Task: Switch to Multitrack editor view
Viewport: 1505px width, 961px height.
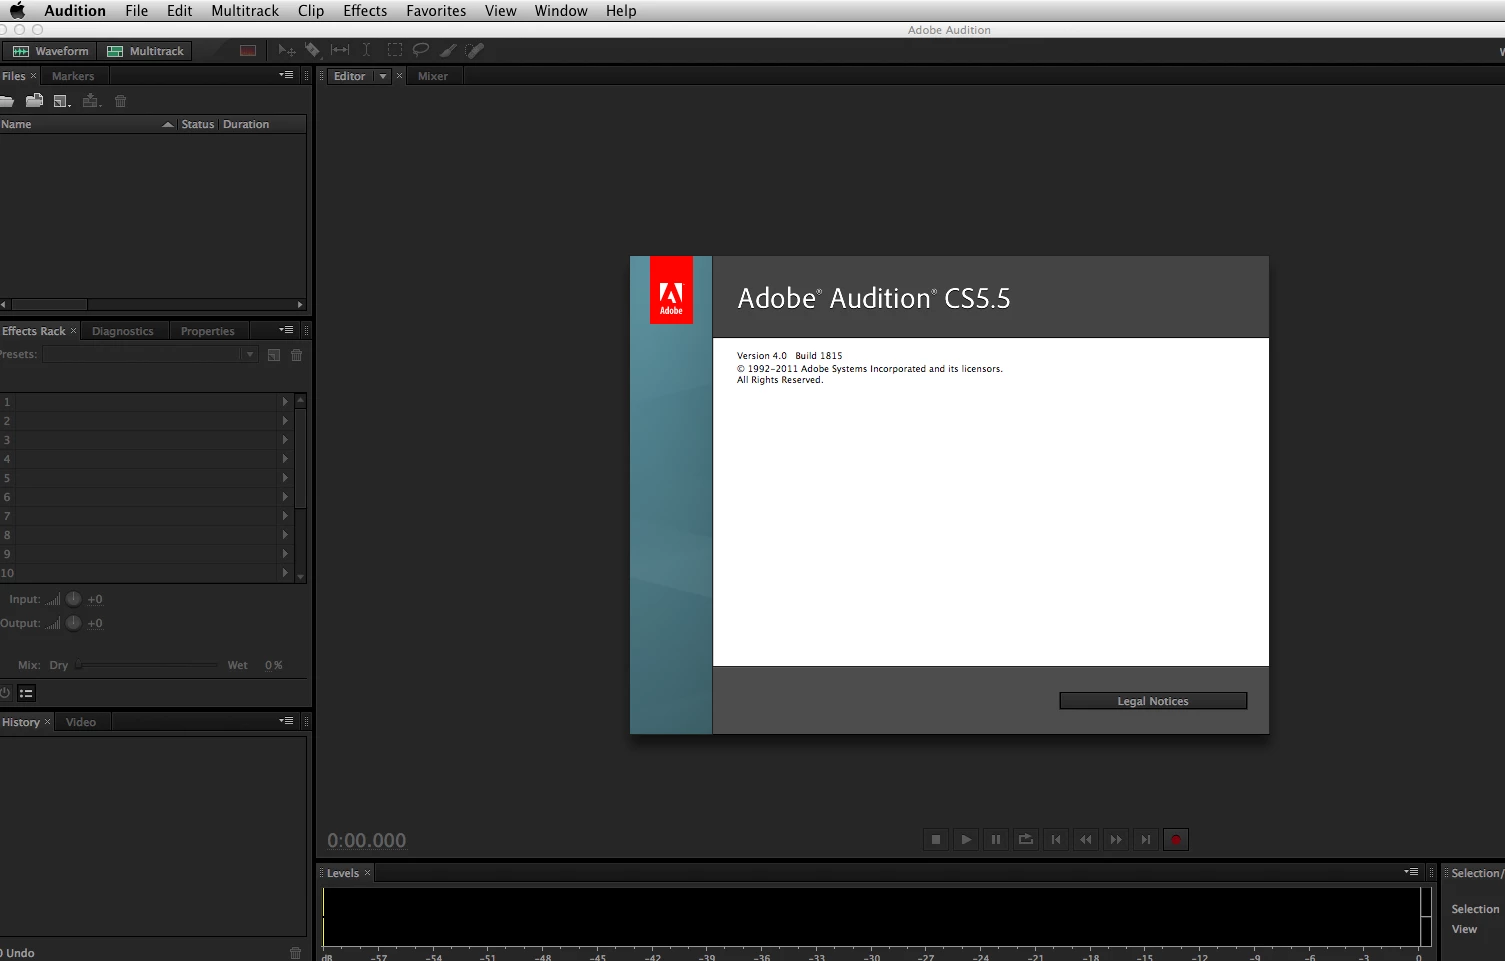Action: (145, 51)
